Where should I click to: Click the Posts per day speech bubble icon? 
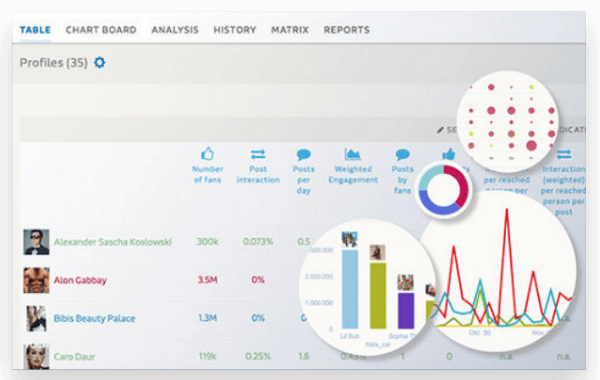pyautogui.click(x=303, y=155)
